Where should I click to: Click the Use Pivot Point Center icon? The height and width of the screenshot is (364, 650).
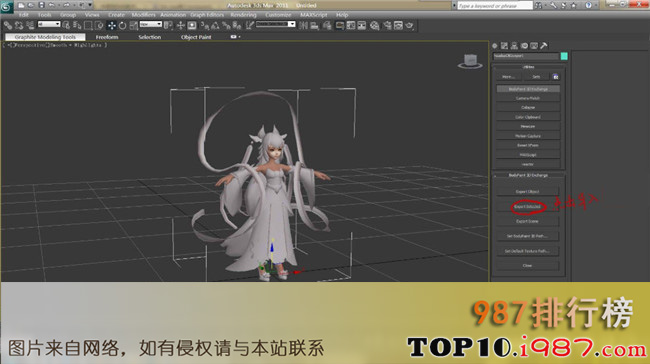tap(168, 26)
